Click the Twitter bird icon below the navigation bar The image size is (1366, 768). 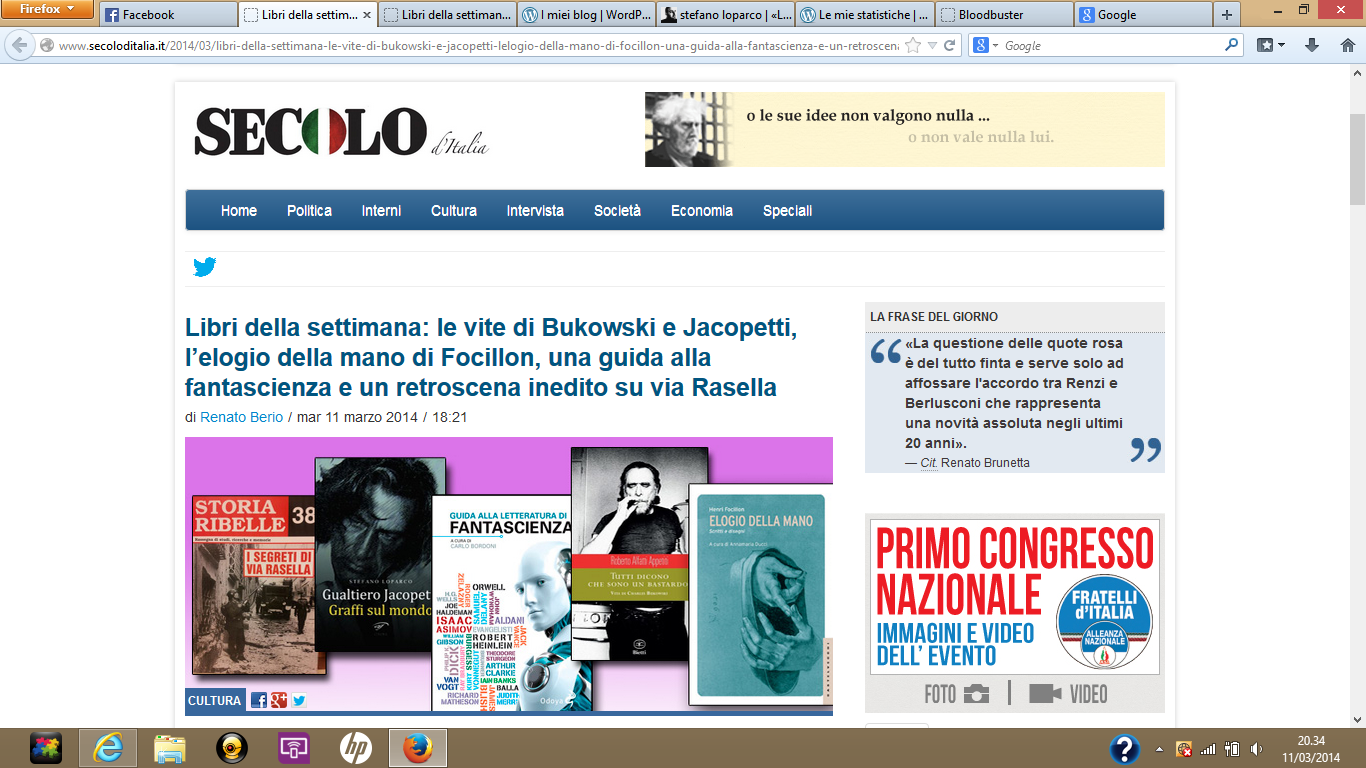coord(205,267)
